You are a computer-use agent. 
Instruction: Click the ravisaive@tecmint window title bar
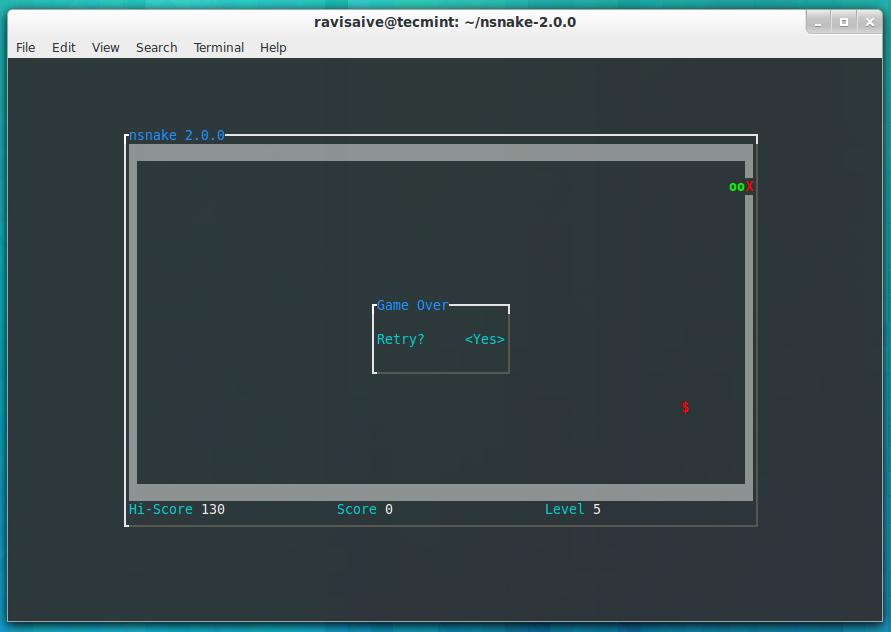tap(445, 21)
